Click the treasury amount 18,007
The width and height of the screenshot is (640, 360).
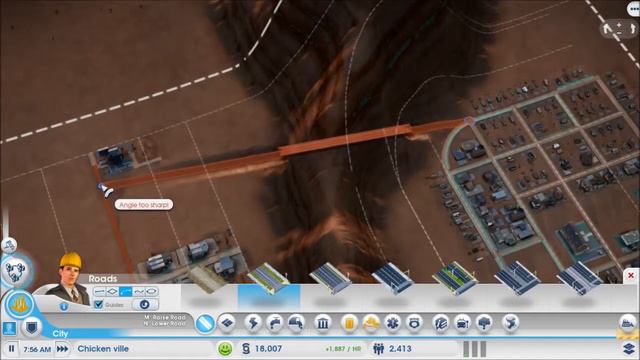[x=268, y=349]
